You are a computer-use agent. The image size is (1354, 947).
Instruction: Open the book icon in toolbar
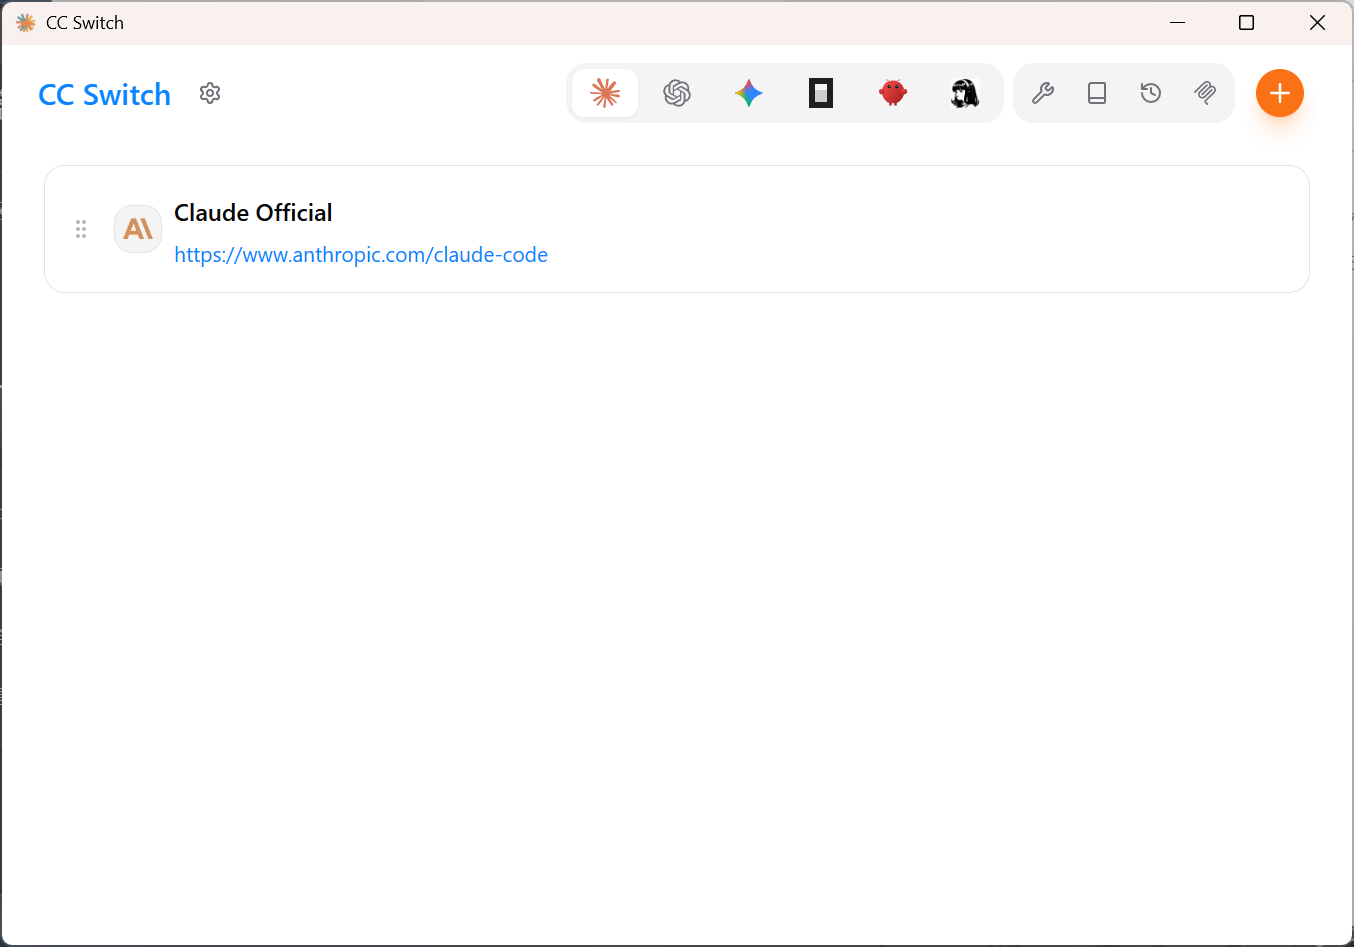(1097, 93)
